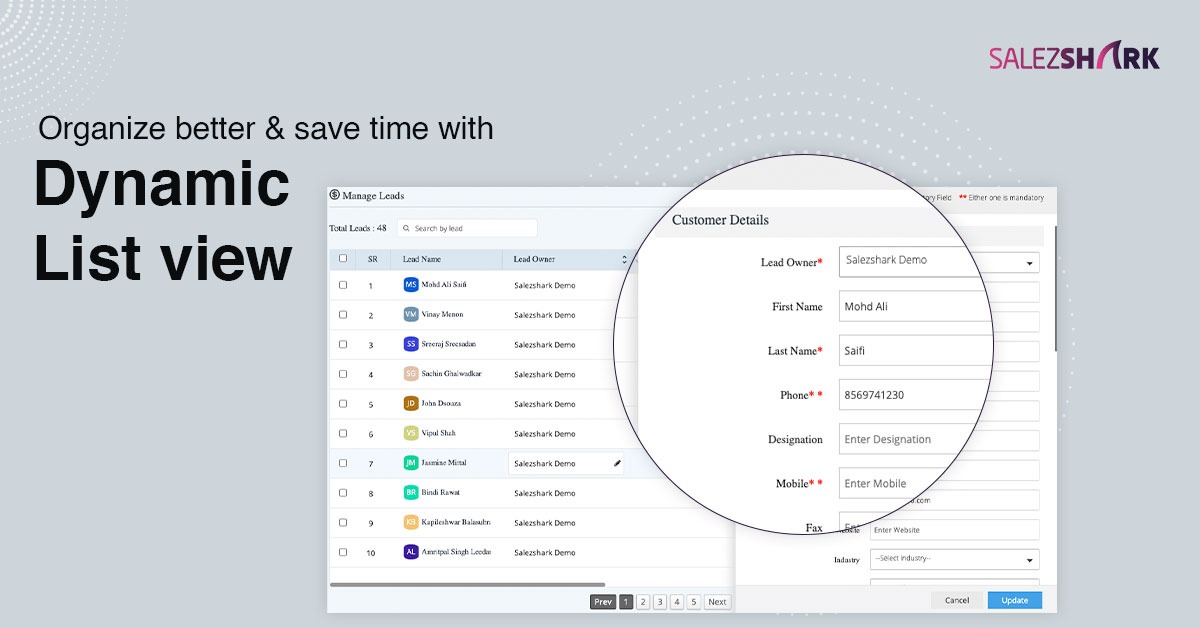
Task: Go to page 1 in pagination
Action: click(x=626, y=602)
